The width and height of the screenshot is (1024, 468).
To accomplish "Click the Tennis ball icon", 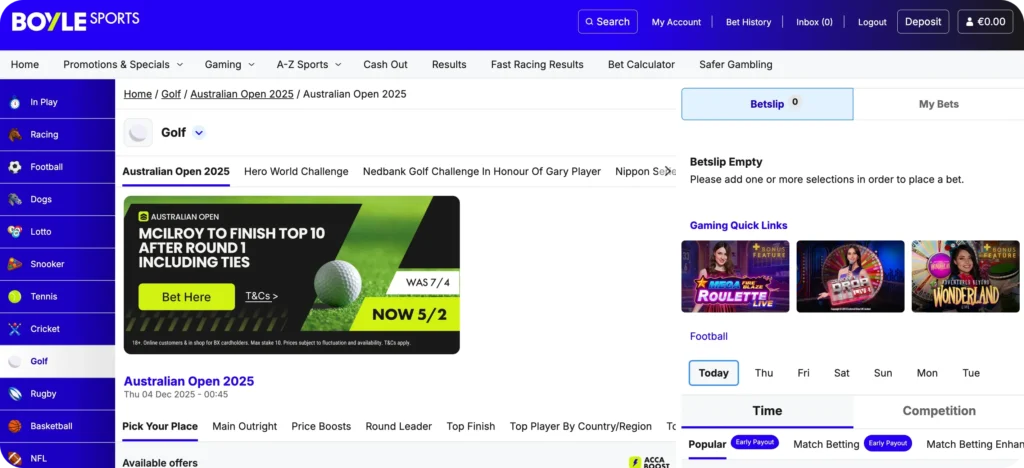I will pos(14,296).
